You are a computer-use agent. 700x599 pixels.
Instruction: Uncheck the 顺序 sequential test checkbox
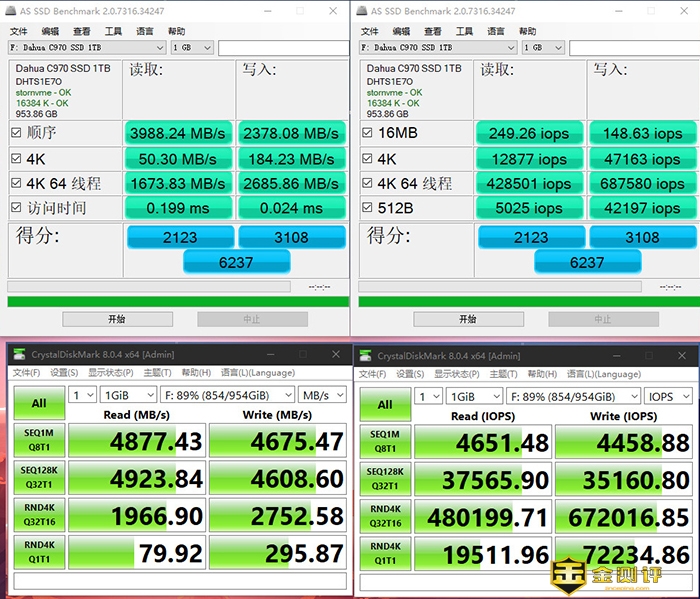point(16,133)
